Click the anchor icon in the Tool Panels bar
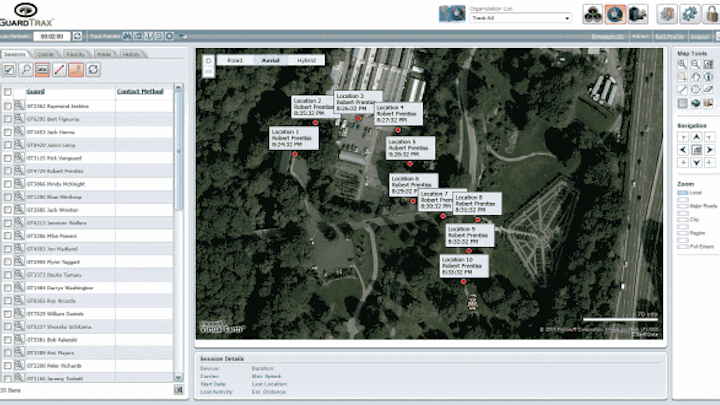Image resolution: width=720 pixels, height=405 pixels. (x=148, y=36)
